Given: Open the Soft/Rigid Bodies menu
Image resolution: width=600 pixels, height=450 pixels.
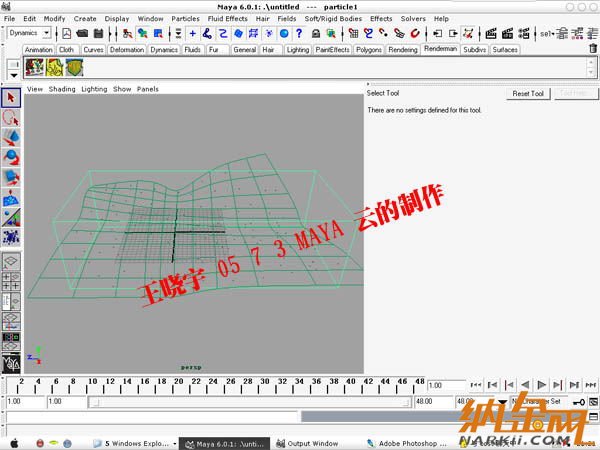Looking at the screenshot, I should [x=333, y=19].
